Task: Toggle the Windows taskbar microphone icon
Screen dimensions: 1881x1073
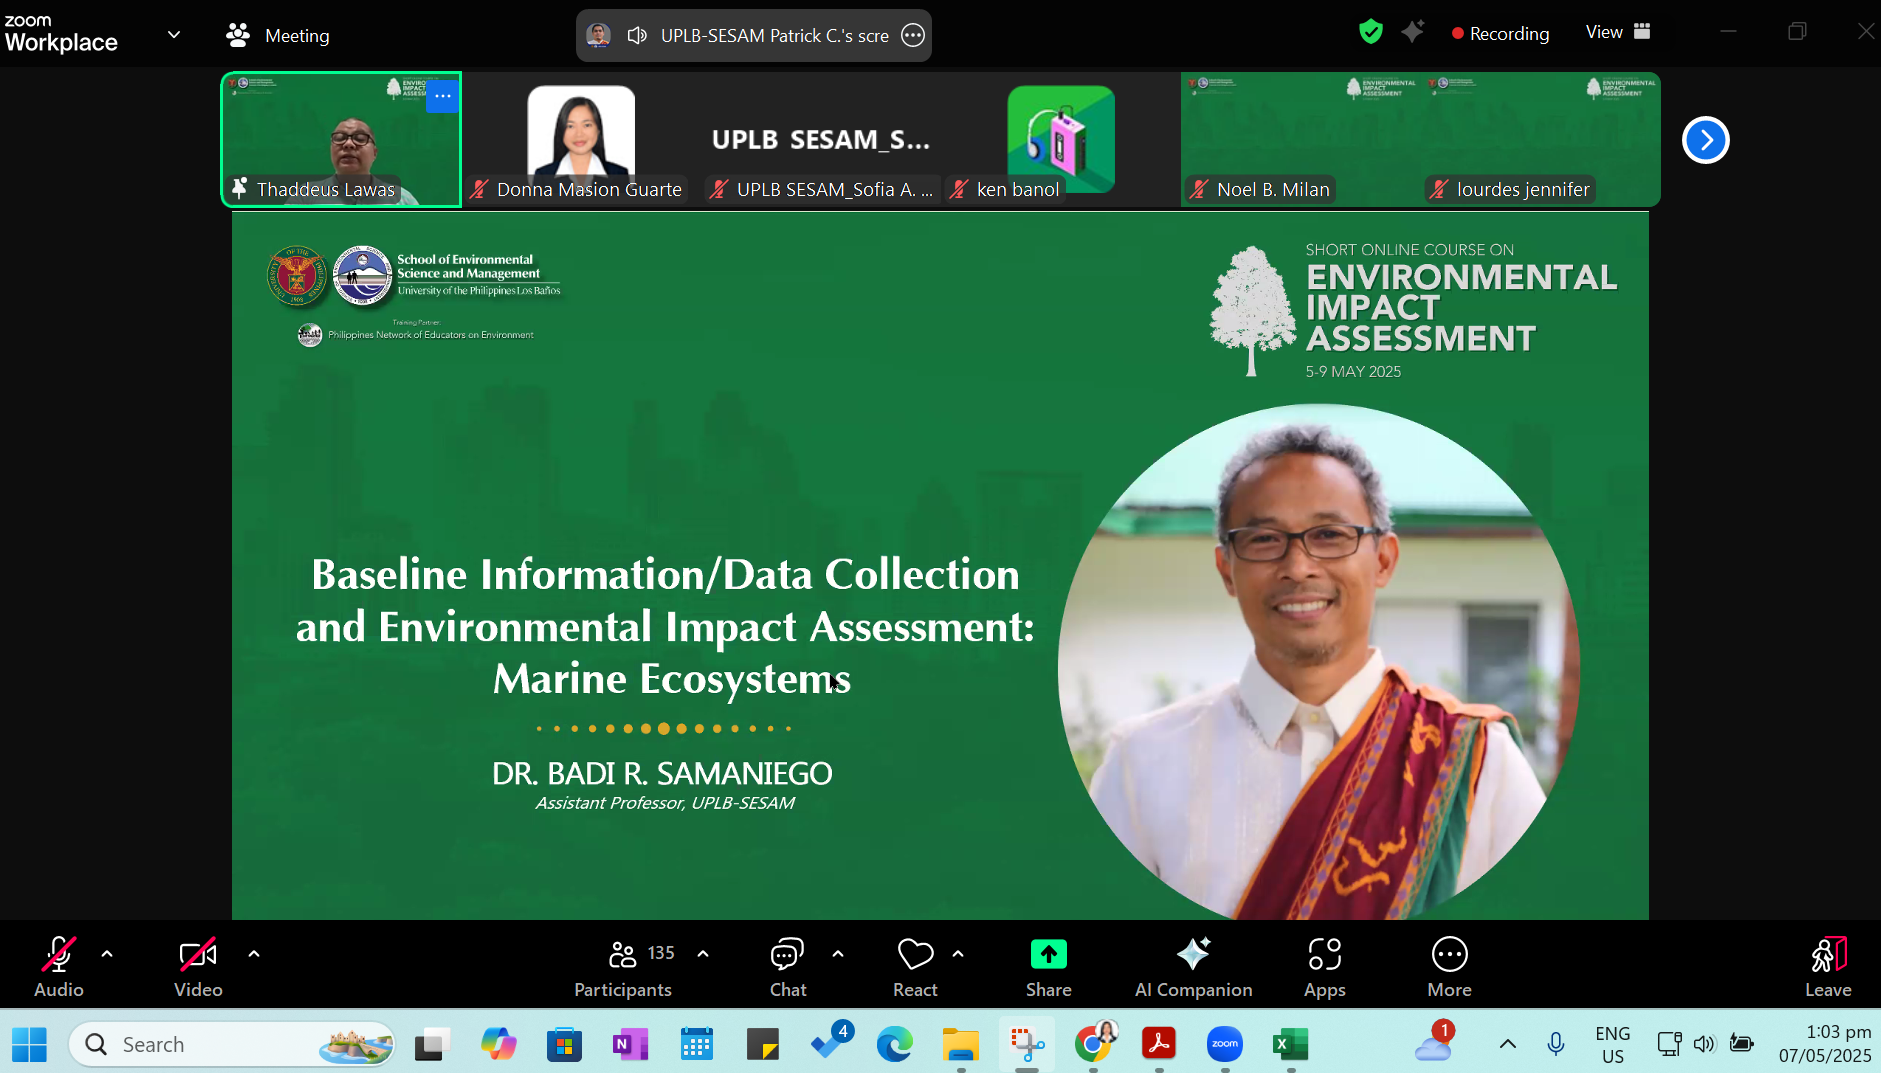Action: click(x=1555, y=1044)
